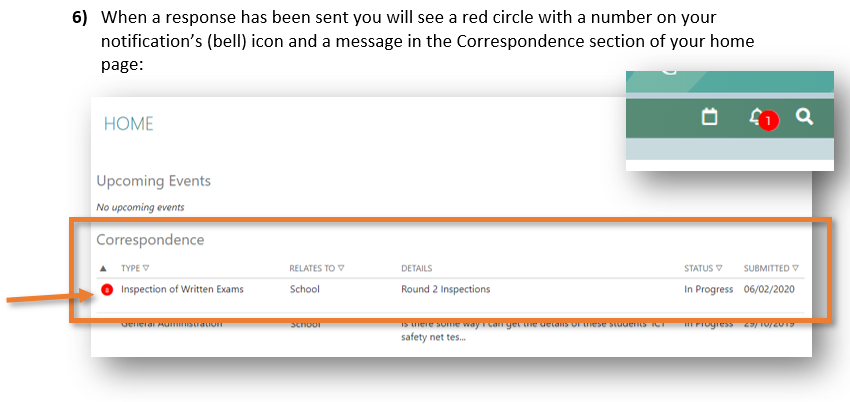Click School in the Inspection row
Screen dimensions: 850x402
point(305,290)
